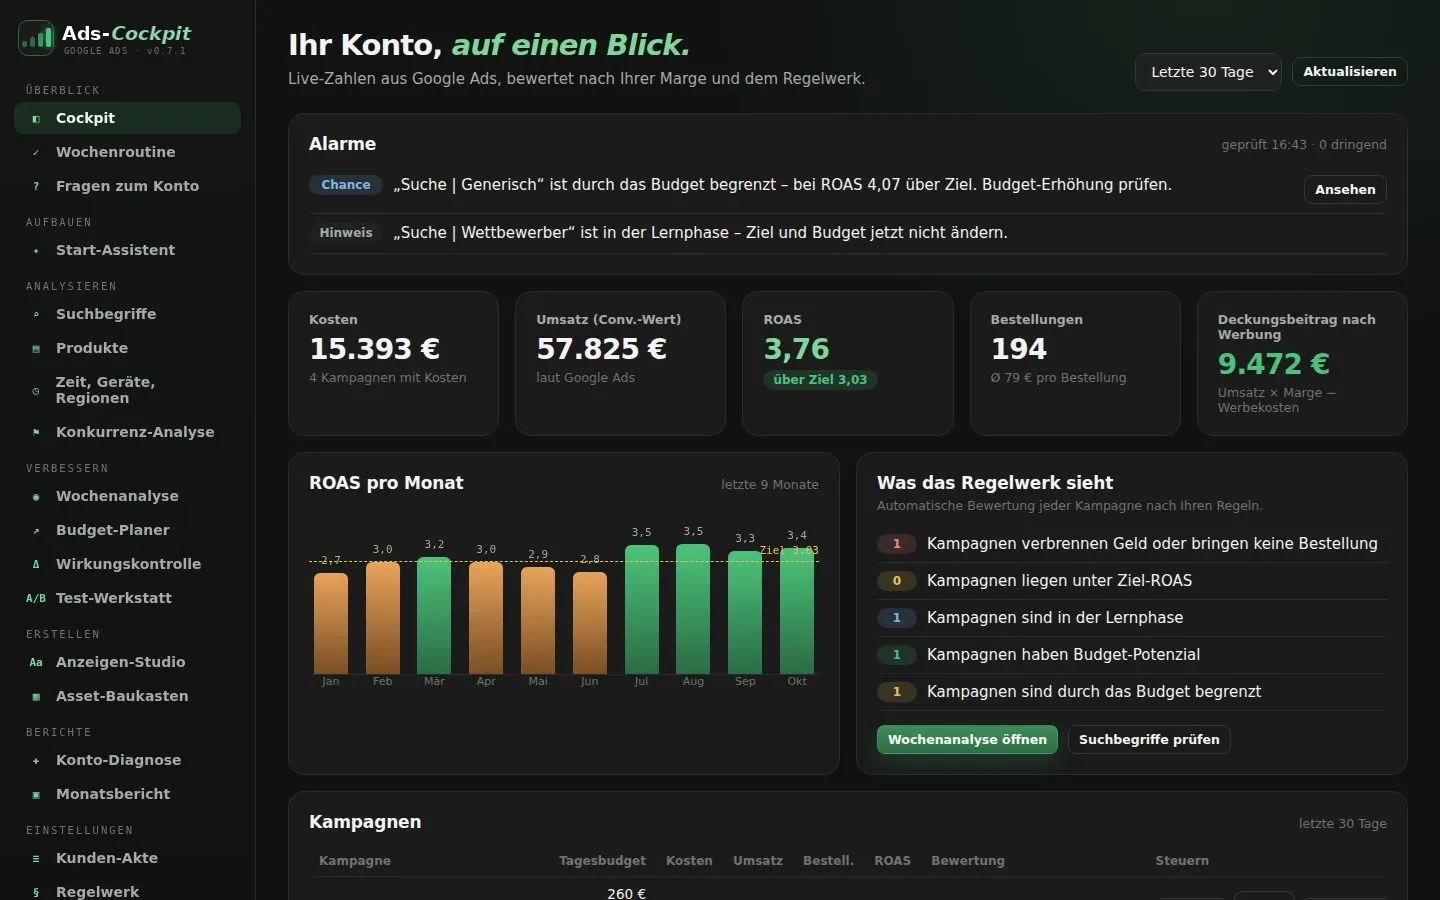Click the 'über Ziel 3,03' ROAS badge
The width and height of the screenshot is (1440, 900).
(820, 380)
